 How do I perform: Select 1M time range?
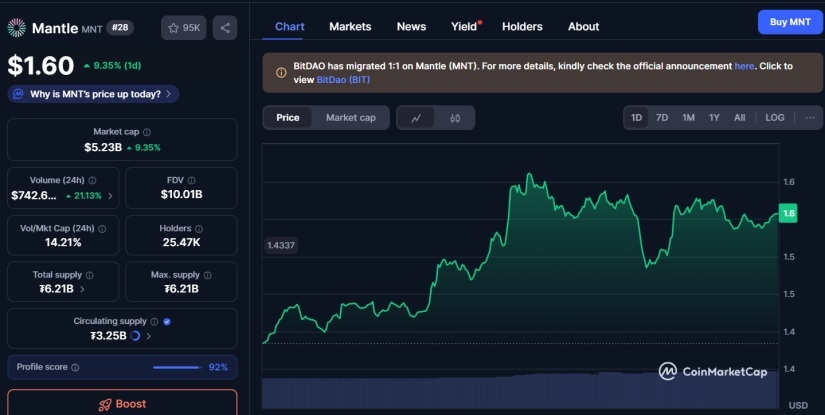(x=688, y=118)
